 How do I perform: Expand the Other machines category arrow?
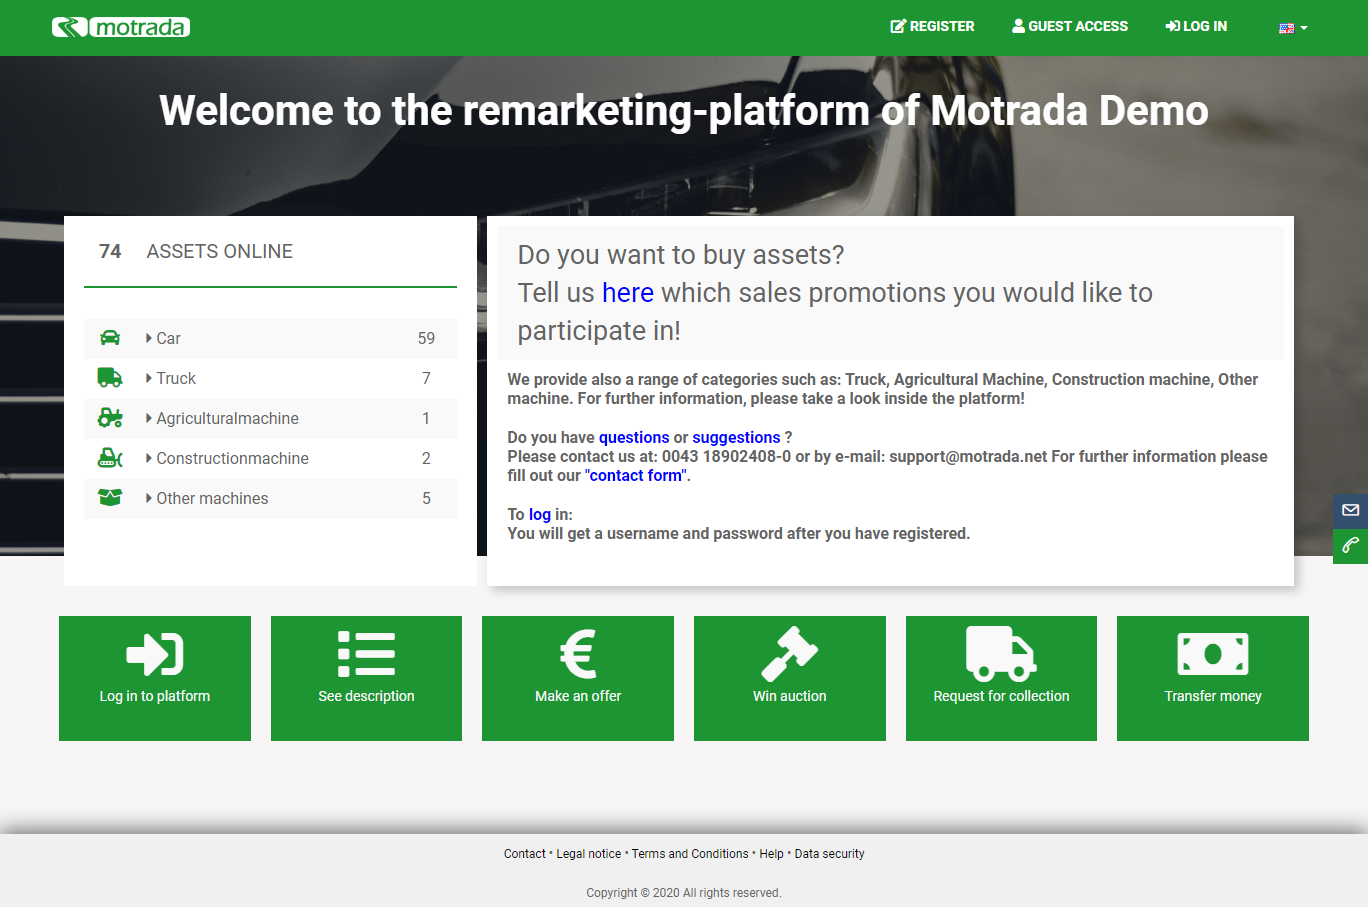tap(149, 498)
